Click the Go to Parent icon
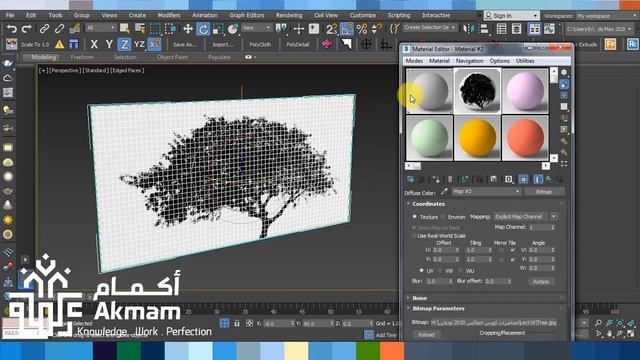 point(549,179)
